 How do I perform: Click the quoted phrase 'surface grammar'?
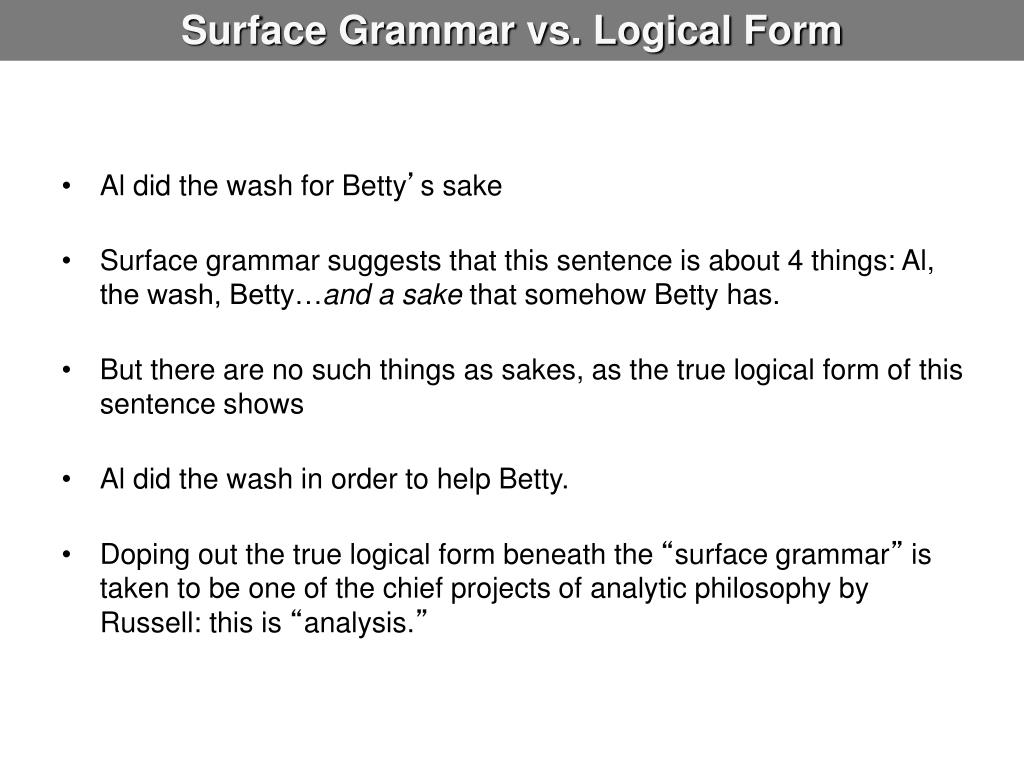point(782,555)
